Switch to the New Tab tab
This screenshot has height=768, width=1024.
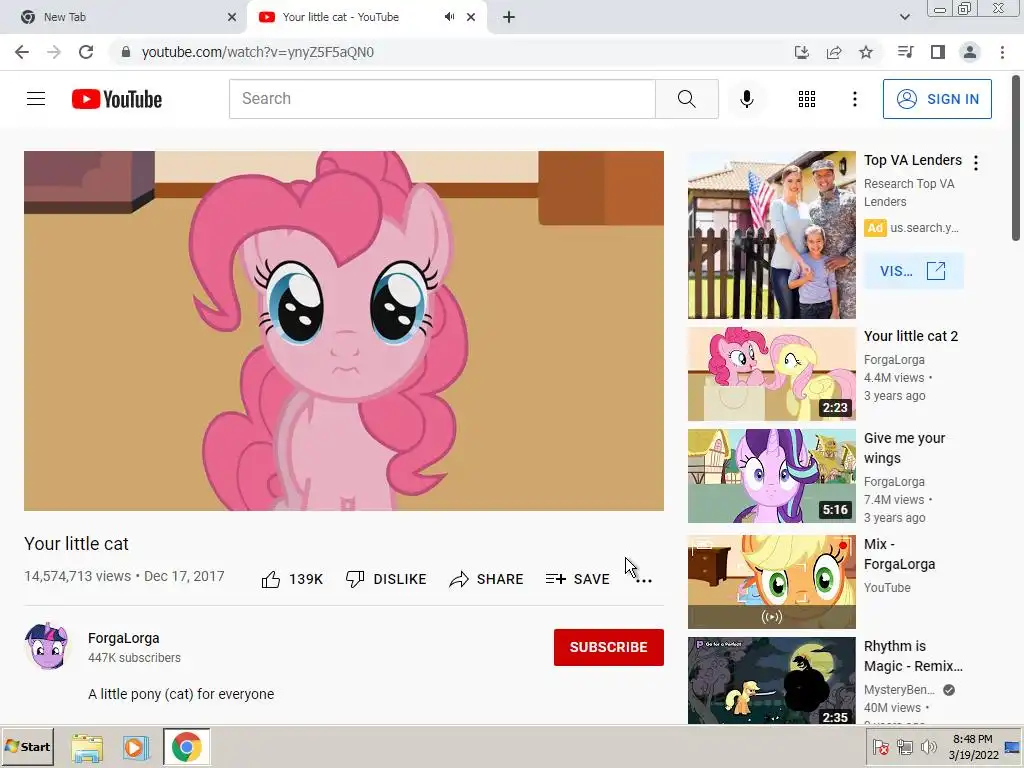[124, 17]
